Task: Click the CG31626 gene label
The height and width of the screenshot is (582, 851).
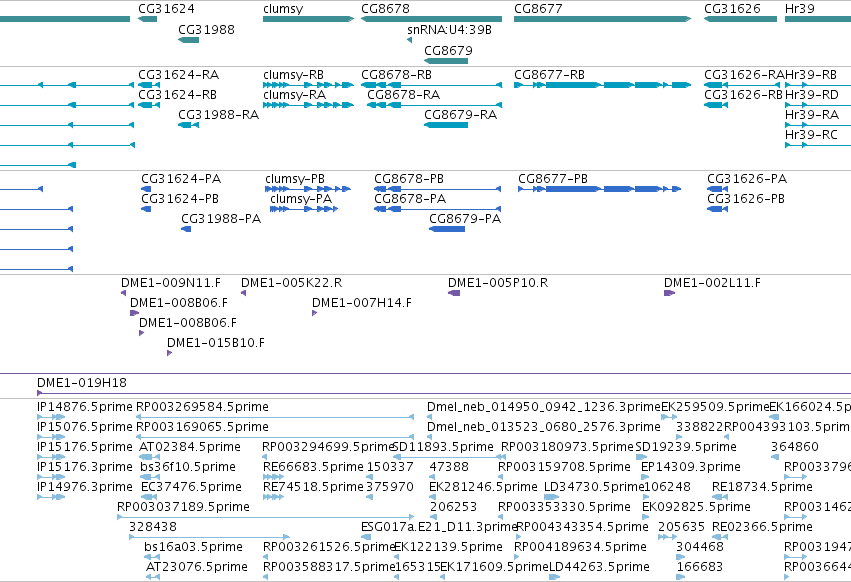Action: (732, 9)
